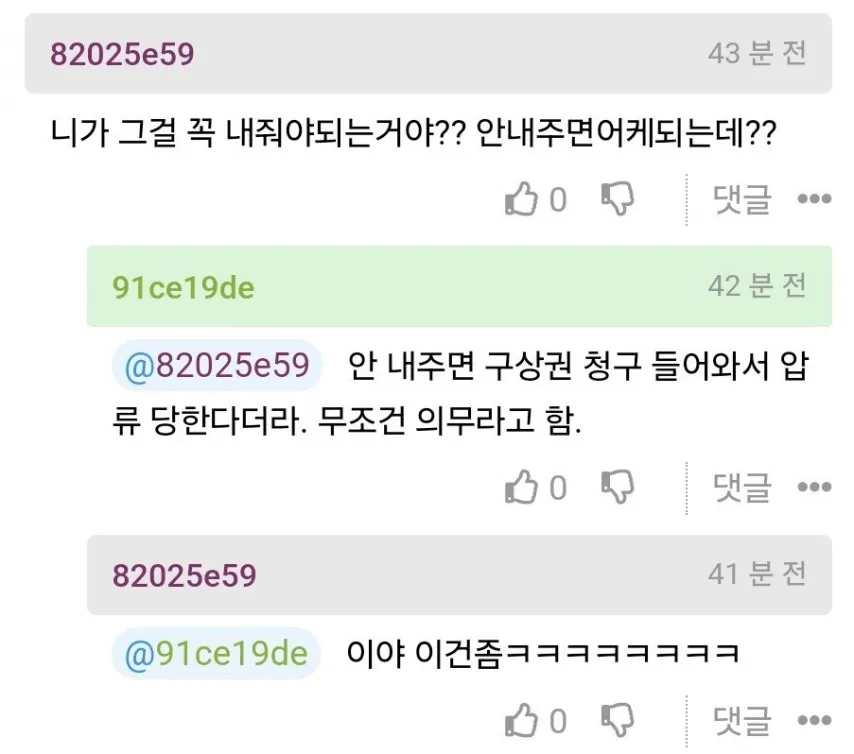
Task: Click the like count 0 on the bottom comment
Action: pos(558,720)
